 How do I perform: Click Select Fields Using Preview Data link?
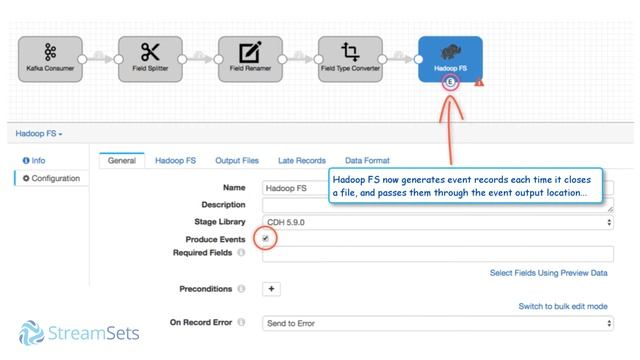click(x=549, y=273)
